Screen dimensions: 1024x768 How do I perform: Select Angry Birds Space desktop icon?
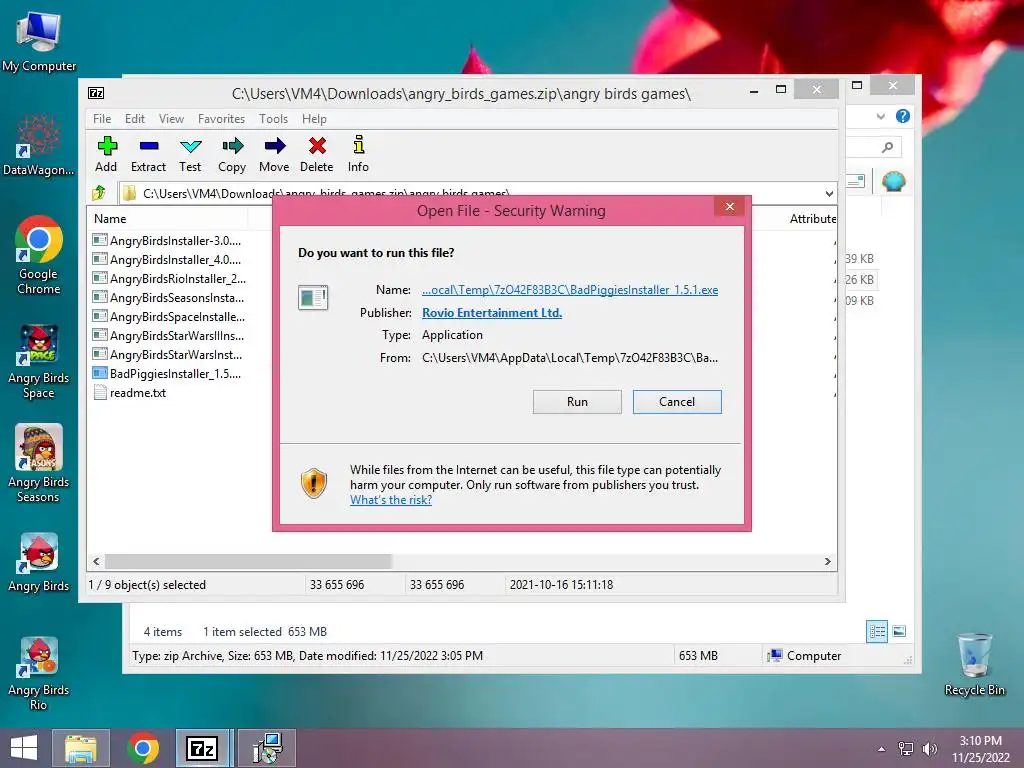pos(39,361)
